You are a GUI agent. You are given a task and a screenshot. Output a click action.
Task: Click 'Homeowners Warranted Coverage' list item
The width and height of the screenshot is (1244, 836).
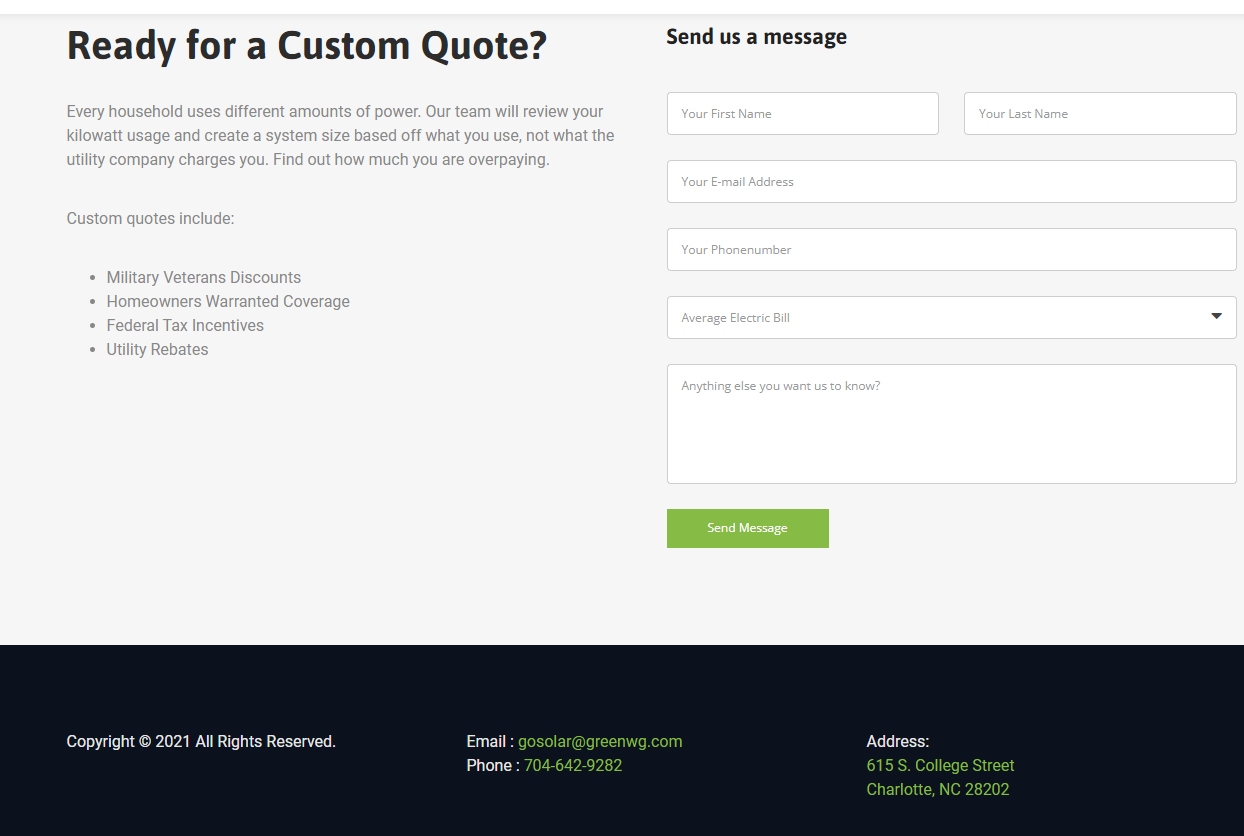(228, 302)
